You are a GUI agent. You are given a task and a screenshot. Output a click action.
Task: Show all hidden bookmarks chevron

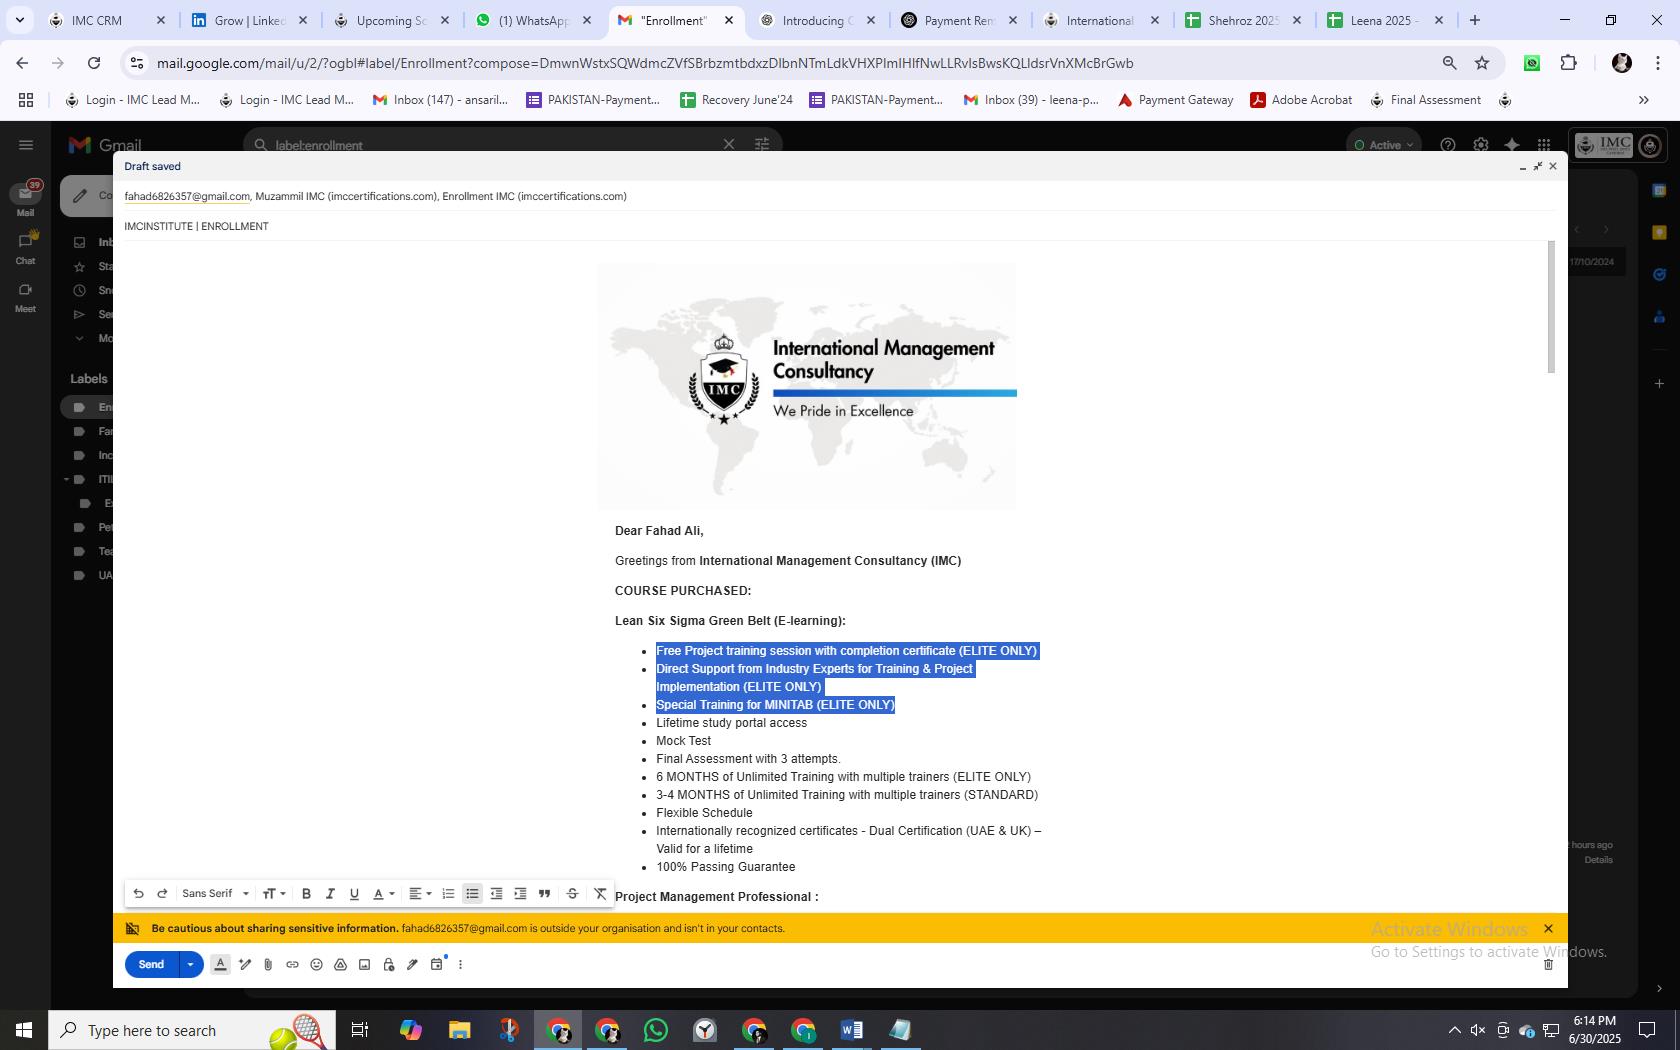(1643, 100)
